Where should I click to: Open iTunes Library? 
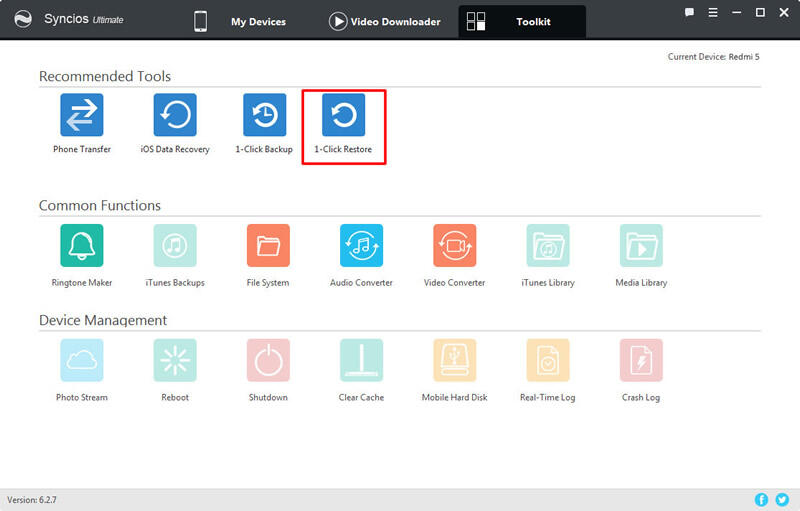click(x=548, y=245)
